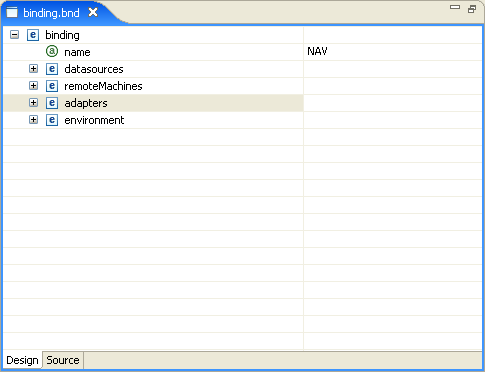
Task: Click the name attribute icon
Action: pyautogui.click(x=52, y=51)
